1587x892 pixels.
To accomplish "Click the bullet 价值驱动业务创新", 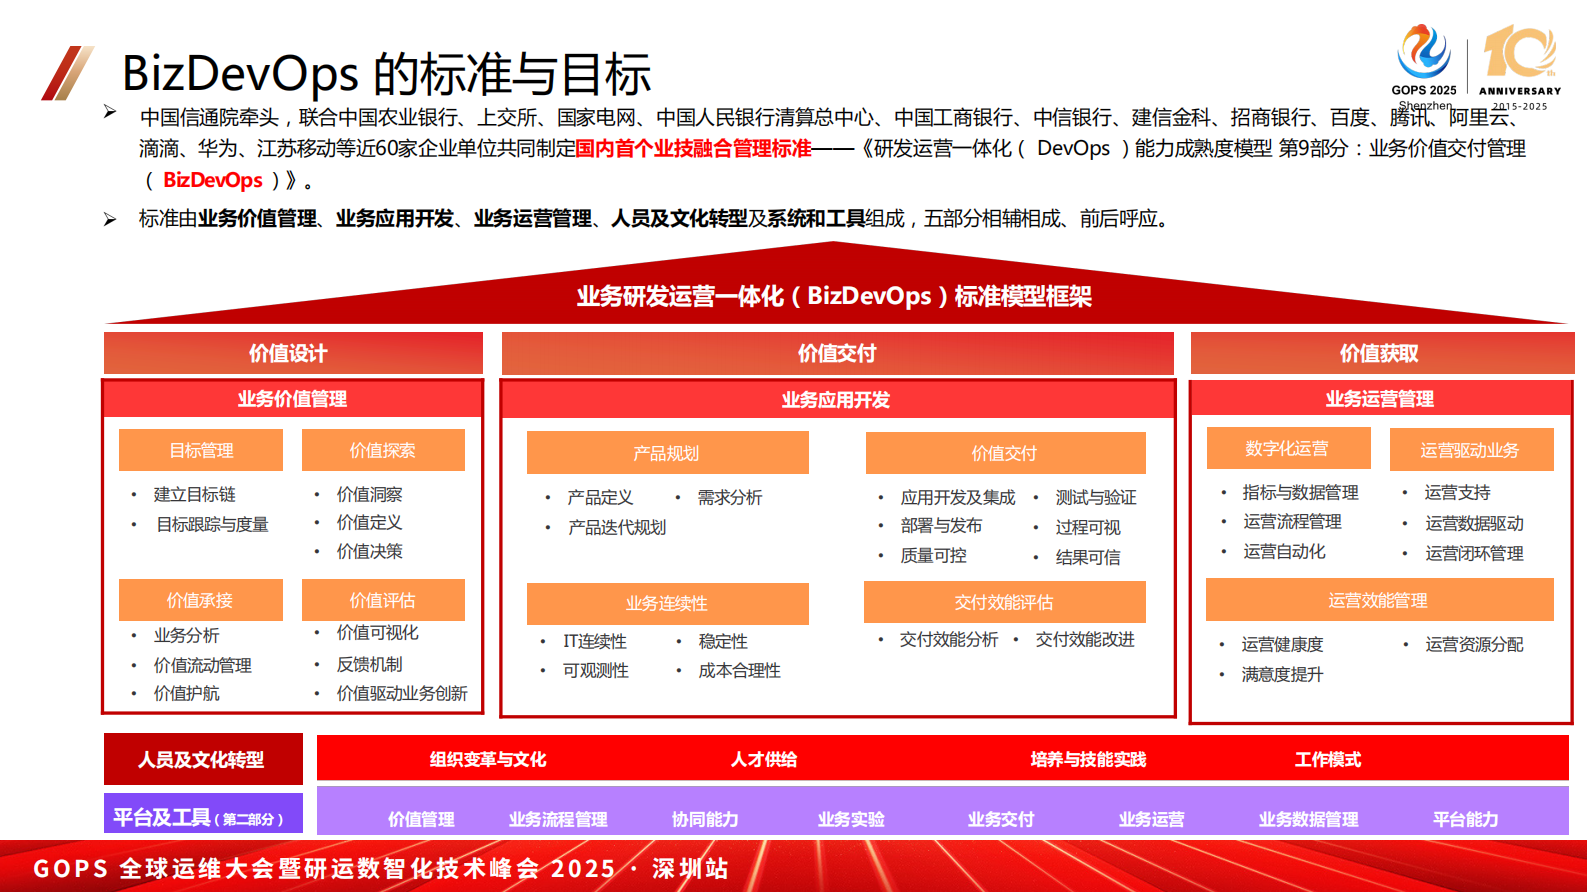I will click(402, 693).
